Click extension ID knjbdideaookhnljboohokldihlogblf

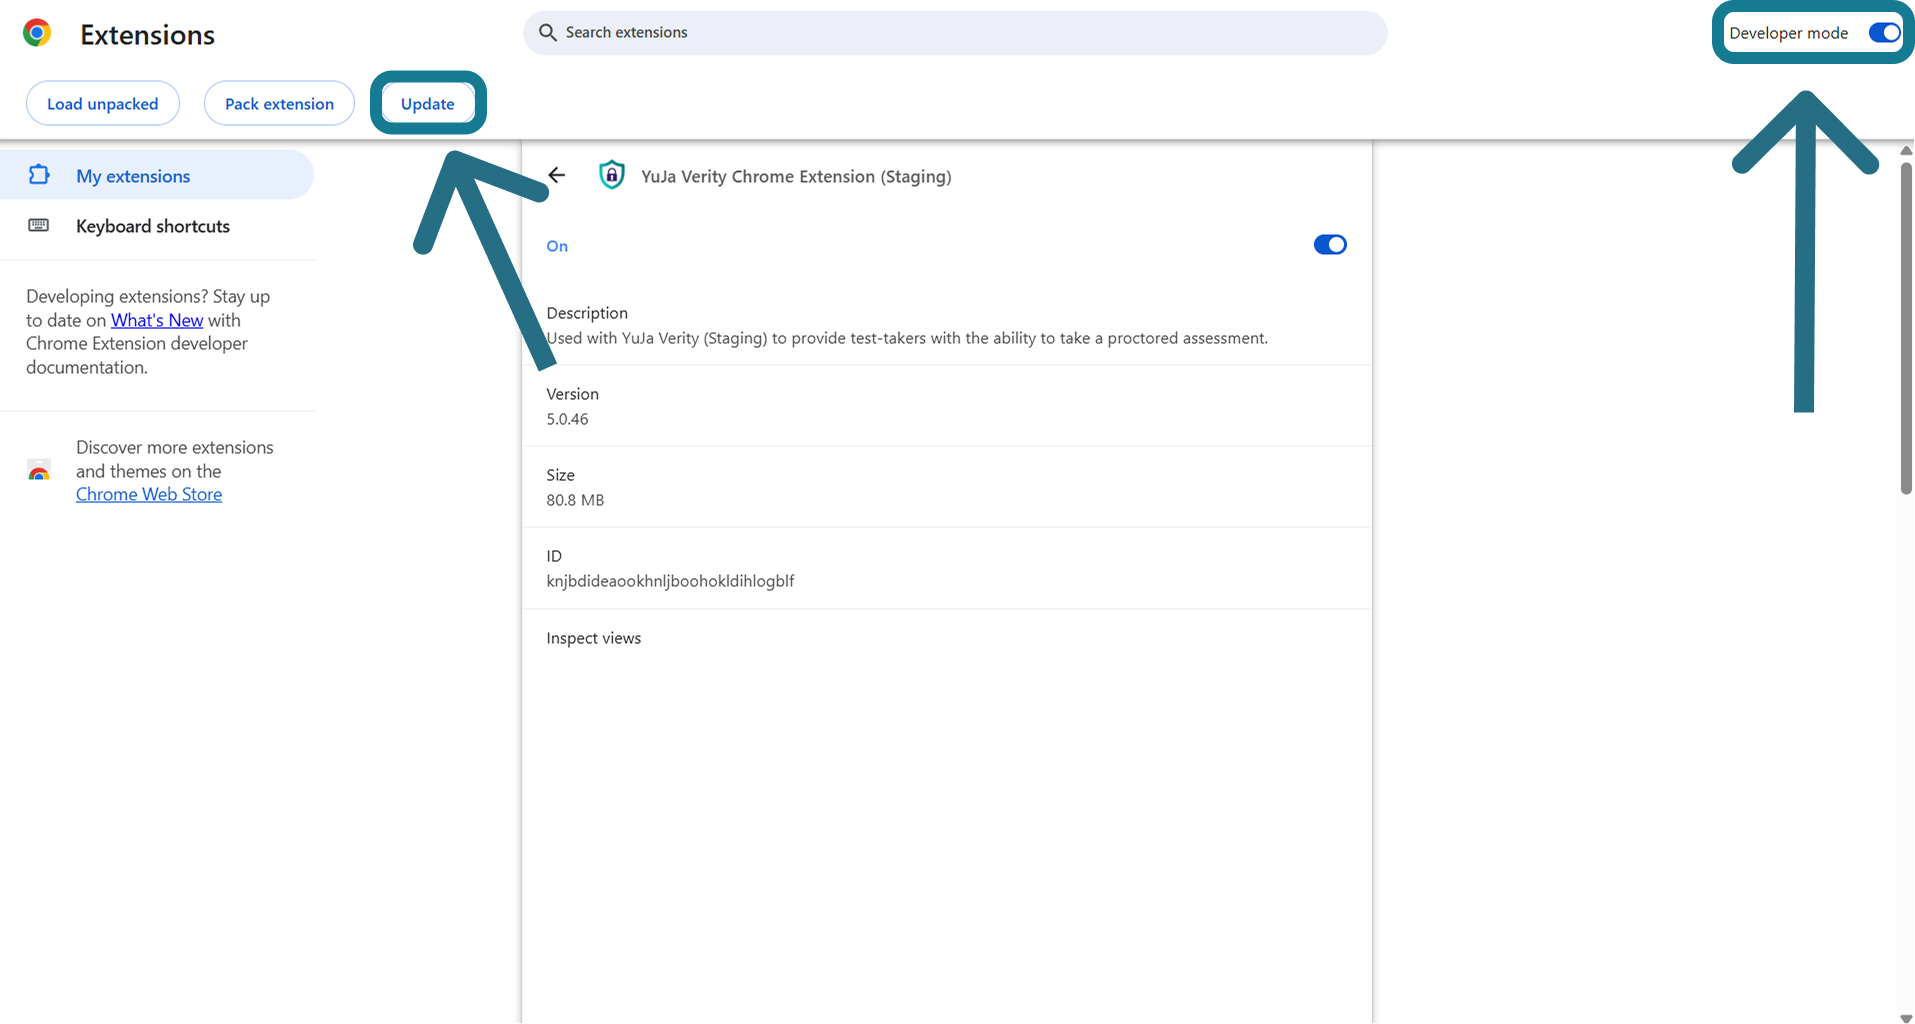tap(670, 581)
